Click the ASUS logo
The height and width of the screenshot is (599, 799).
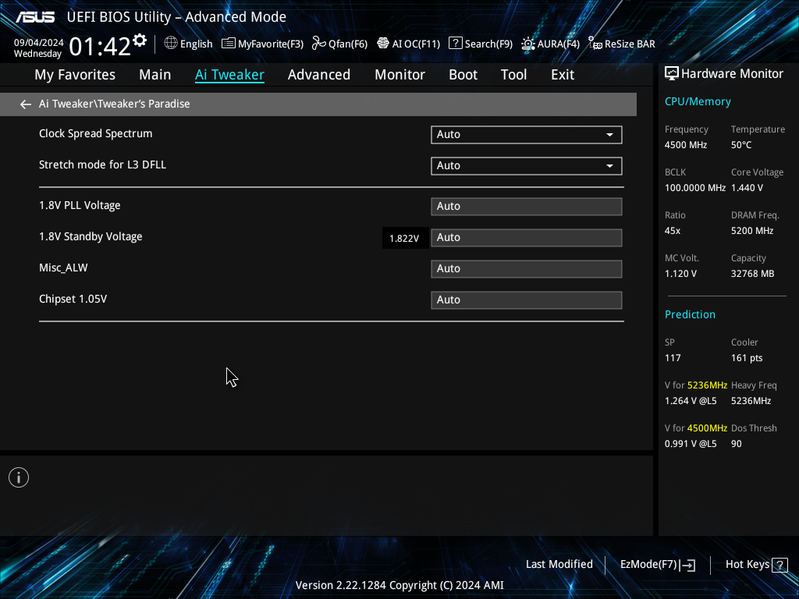[x=35, y=17]
